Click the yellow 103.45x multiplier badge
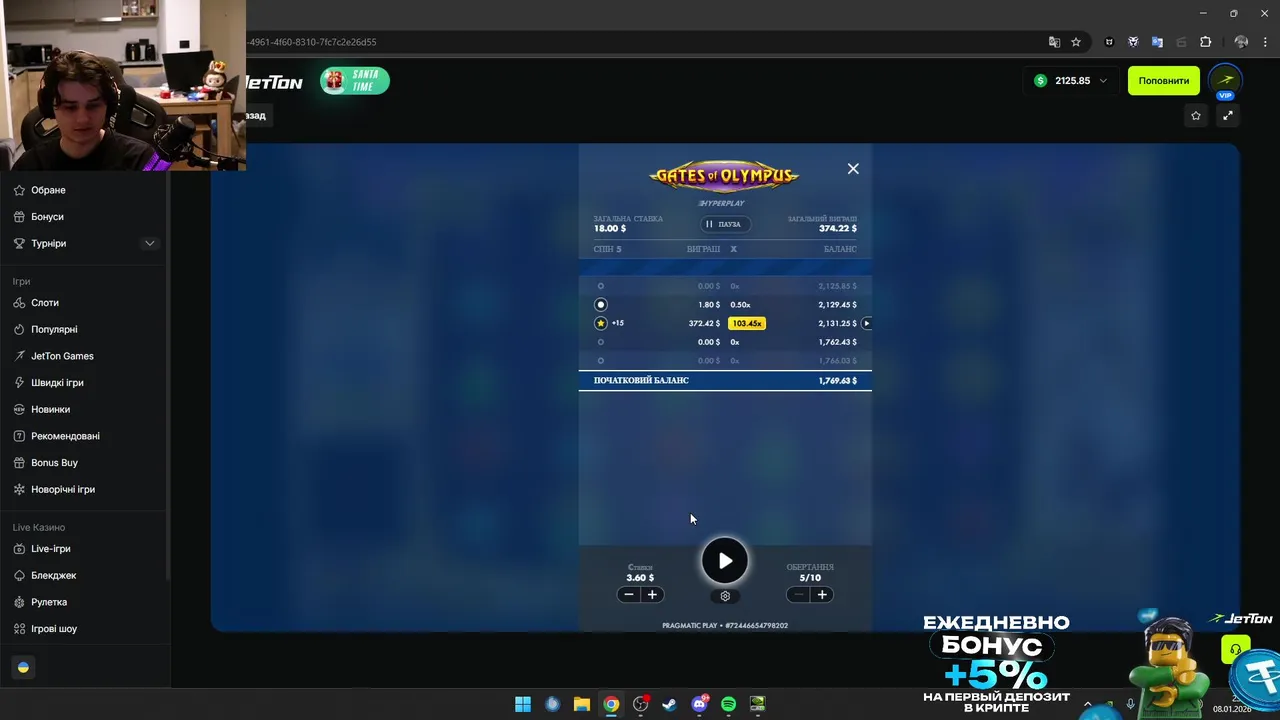Viewport: 1280px width, 720px height. (747, 323)
